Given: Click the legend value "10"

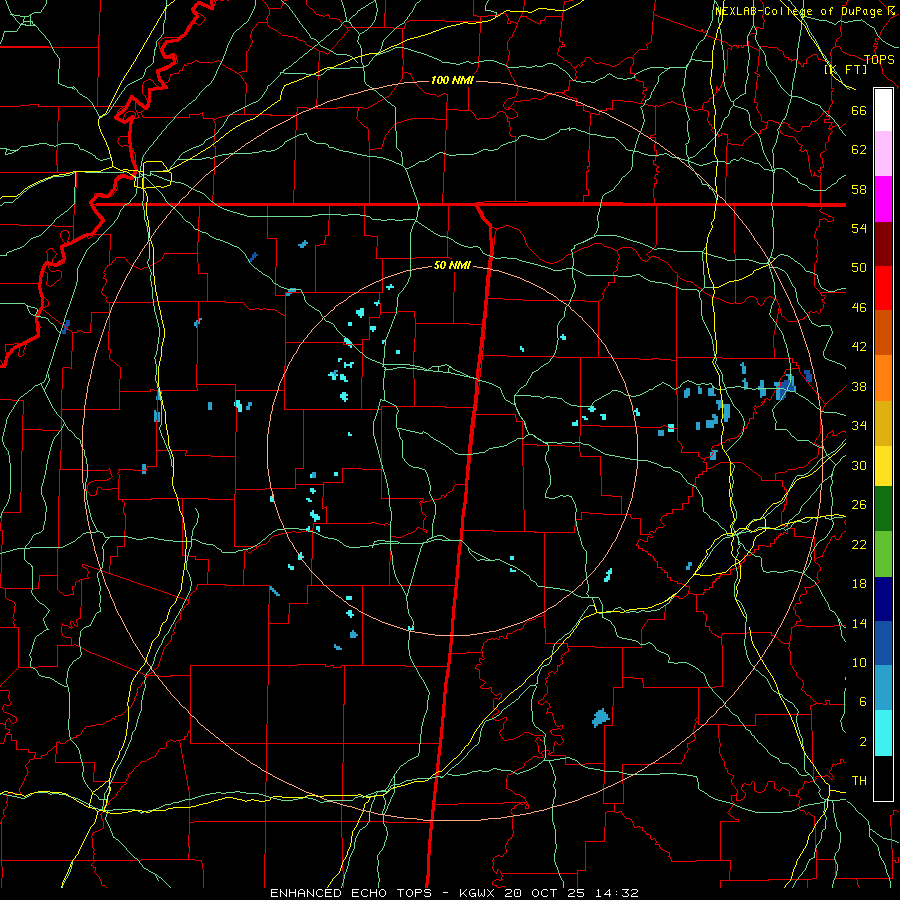Looking at the screenshot, I should coord(859,662).
